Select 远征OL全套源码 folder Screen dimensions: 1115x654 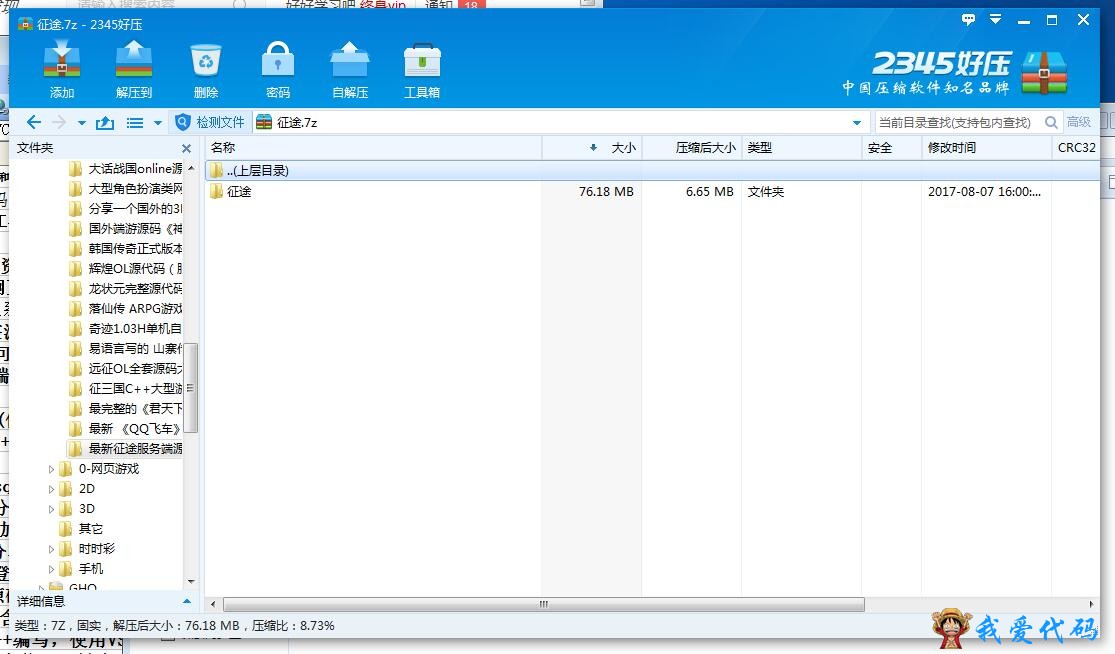126,368
